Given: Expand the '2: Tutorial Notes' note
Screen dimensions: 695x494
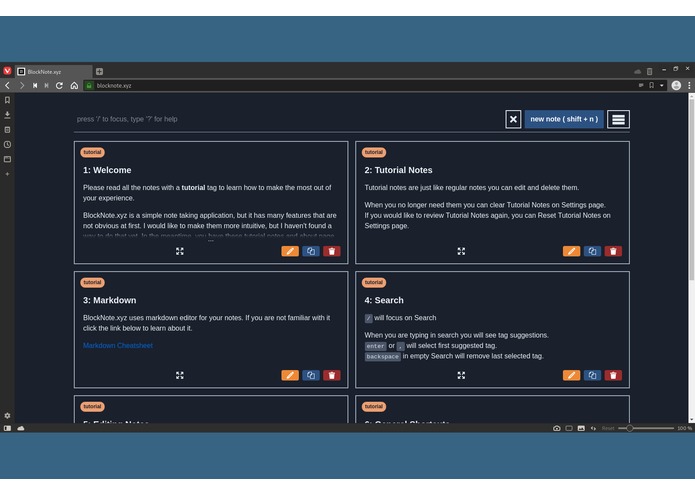Looking at the screenshot, I should 461,251.
